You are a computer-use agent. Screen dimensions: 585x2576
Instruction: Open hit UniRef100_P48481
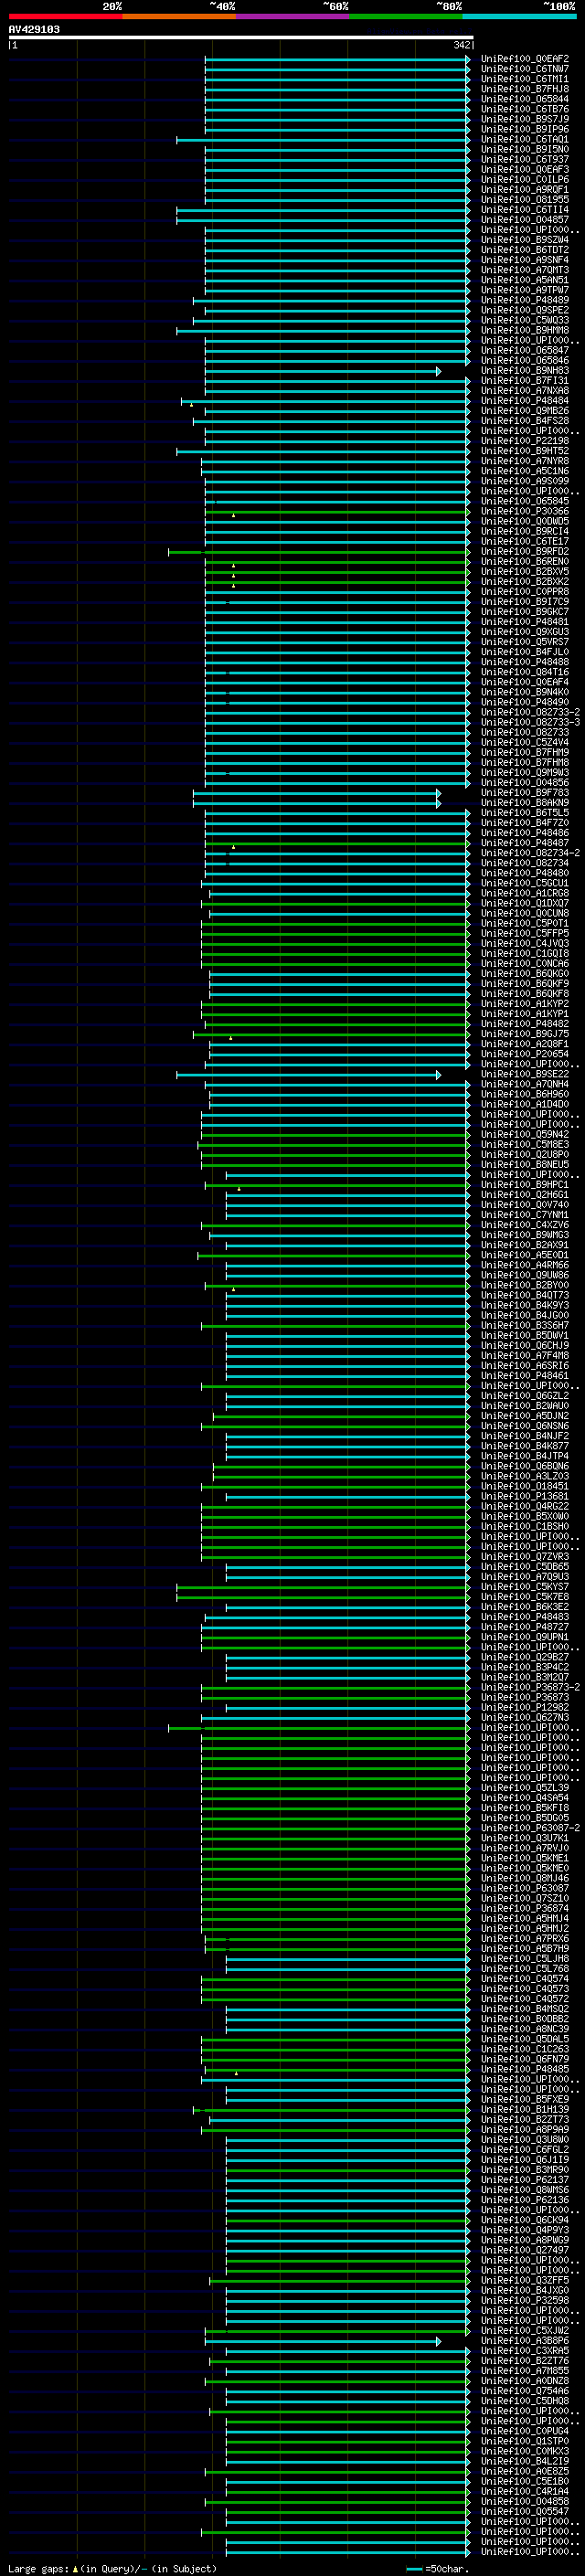[x=525, y=623]
